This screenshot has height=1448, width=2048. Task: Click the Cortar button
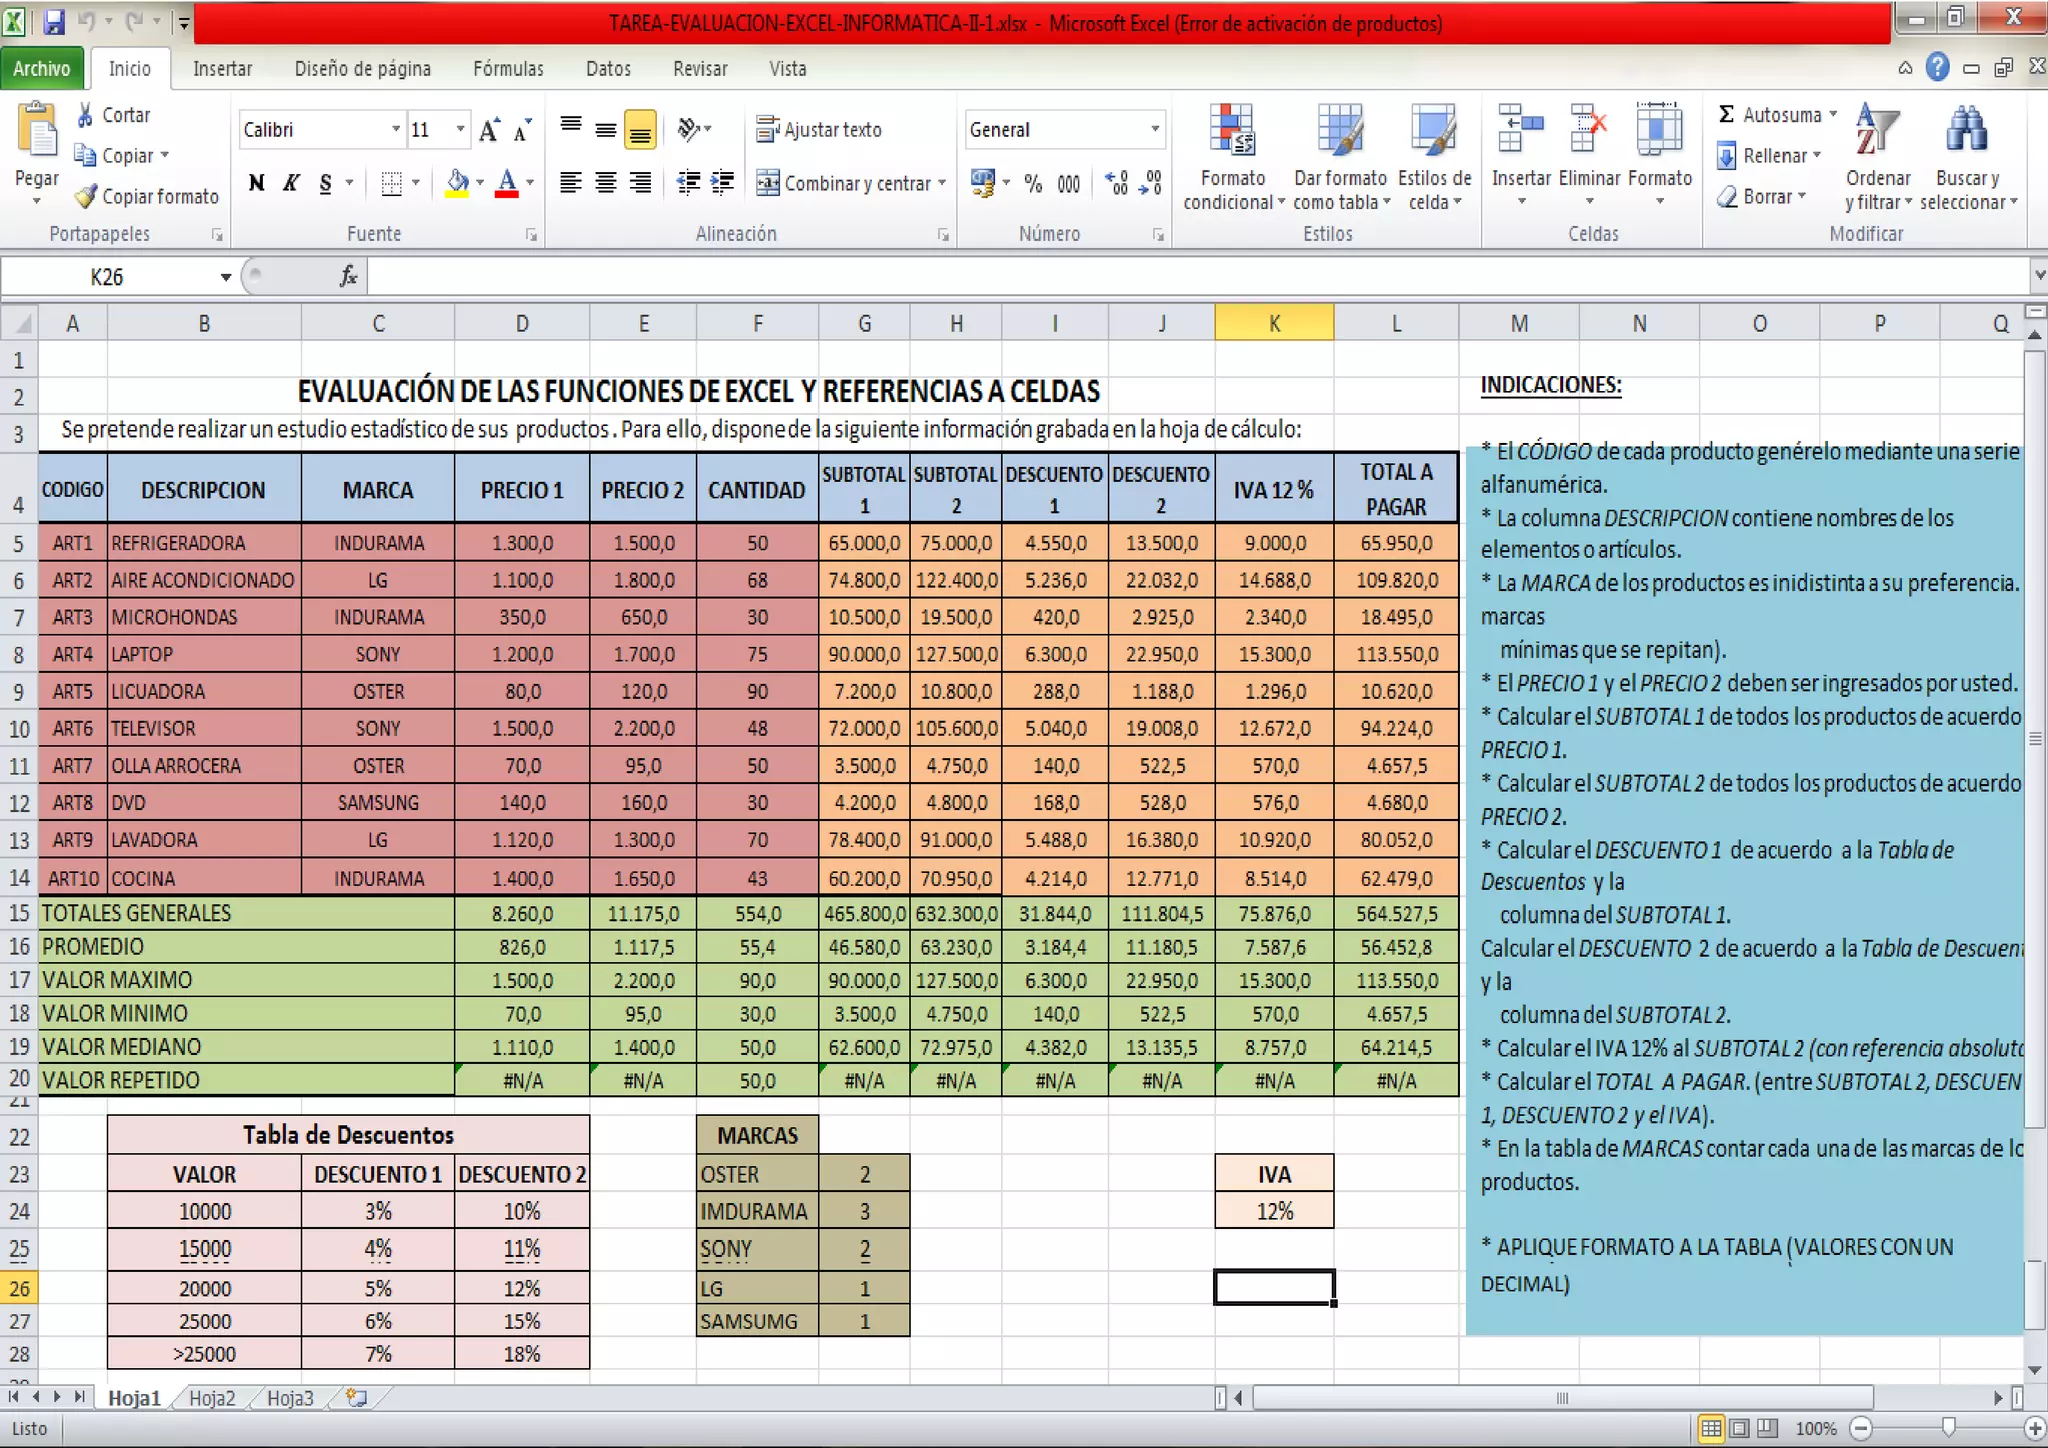point(113,115)
